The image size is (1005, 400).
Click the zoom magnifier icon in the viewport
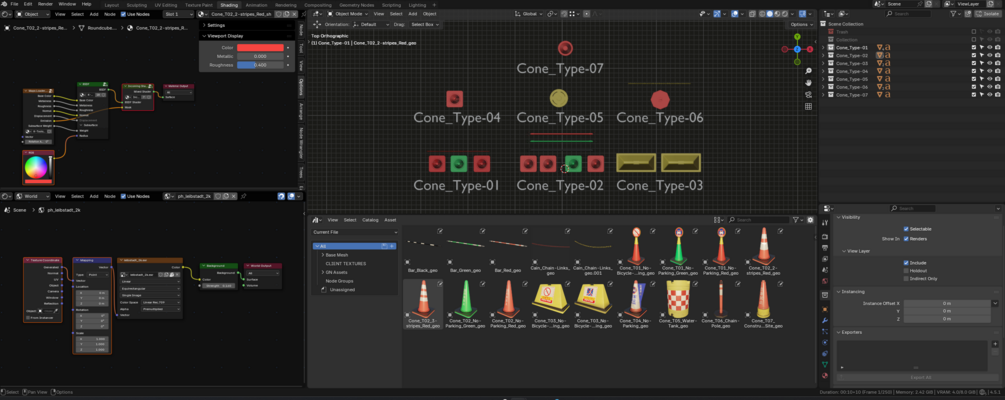[x=808, y=71]
